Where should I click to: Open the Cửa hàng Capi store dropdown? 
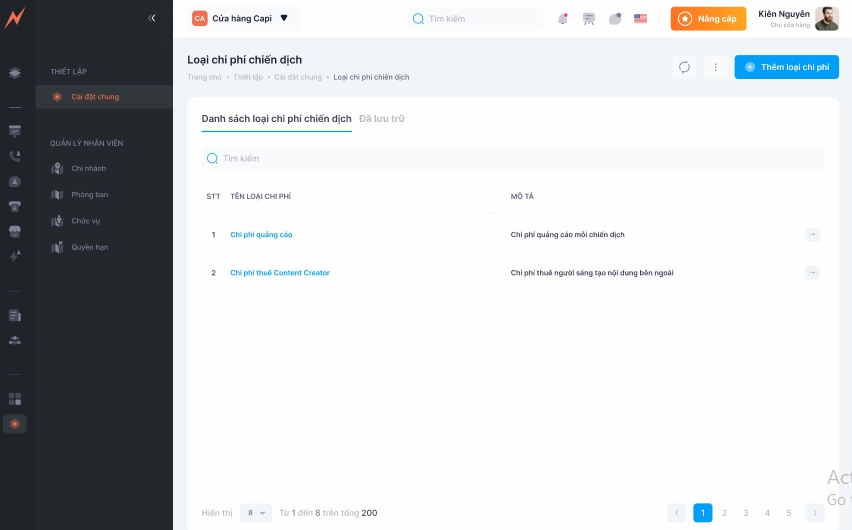tap(242, 18)
